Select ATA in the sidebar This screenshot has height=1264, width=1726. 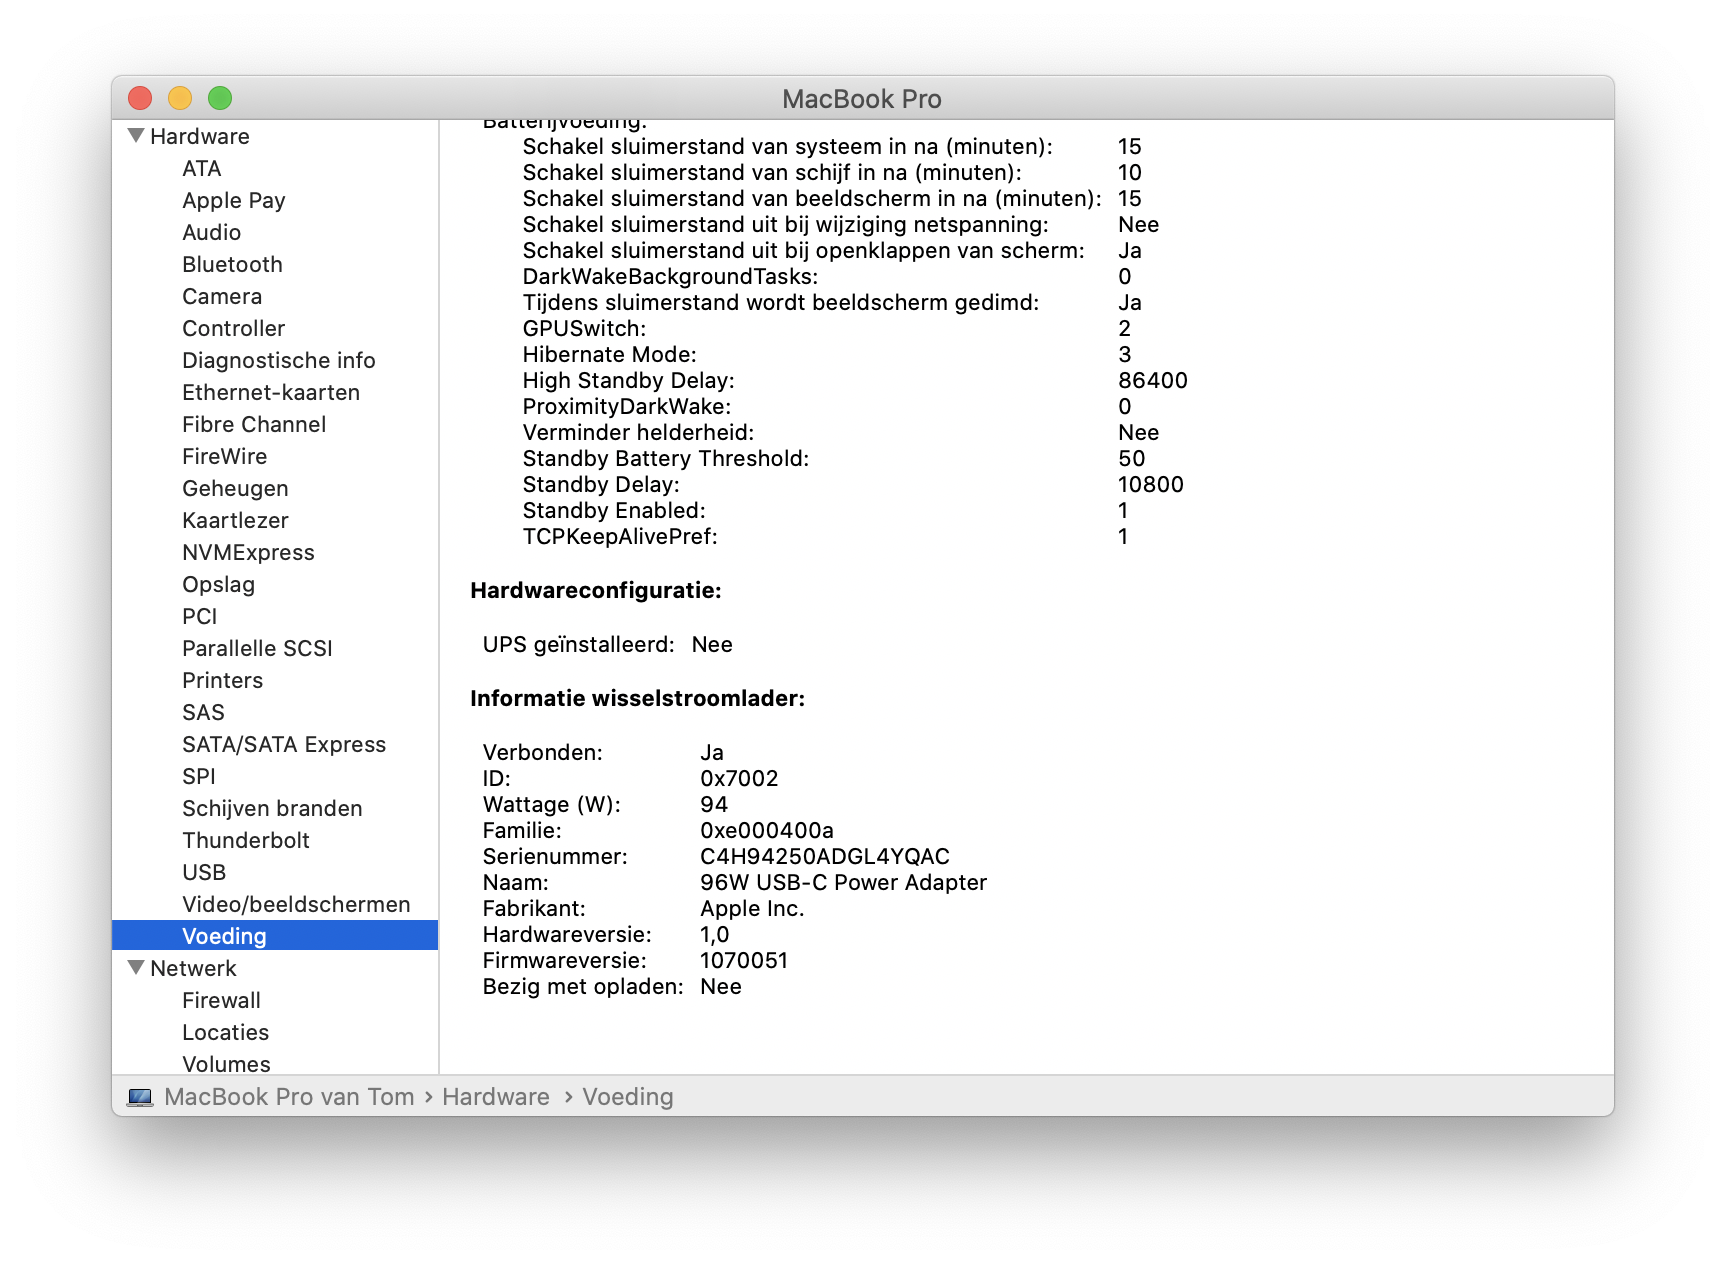point(202,168)
